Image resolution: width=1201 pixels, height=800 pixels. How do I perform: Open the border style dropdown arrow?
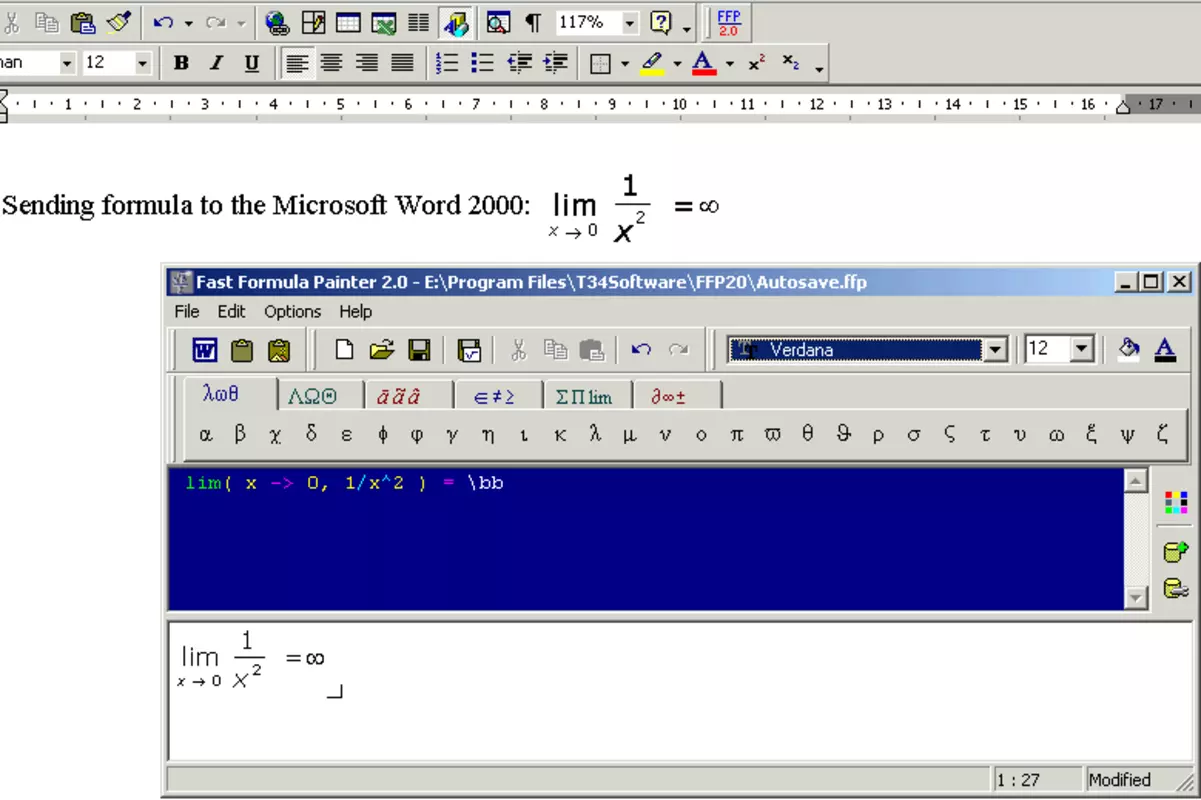[625, 63]
